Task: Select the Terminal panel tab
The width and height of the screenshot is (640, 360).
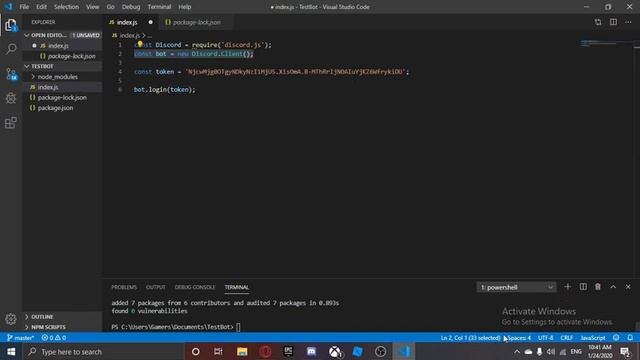Action: [x=236, y=287]
